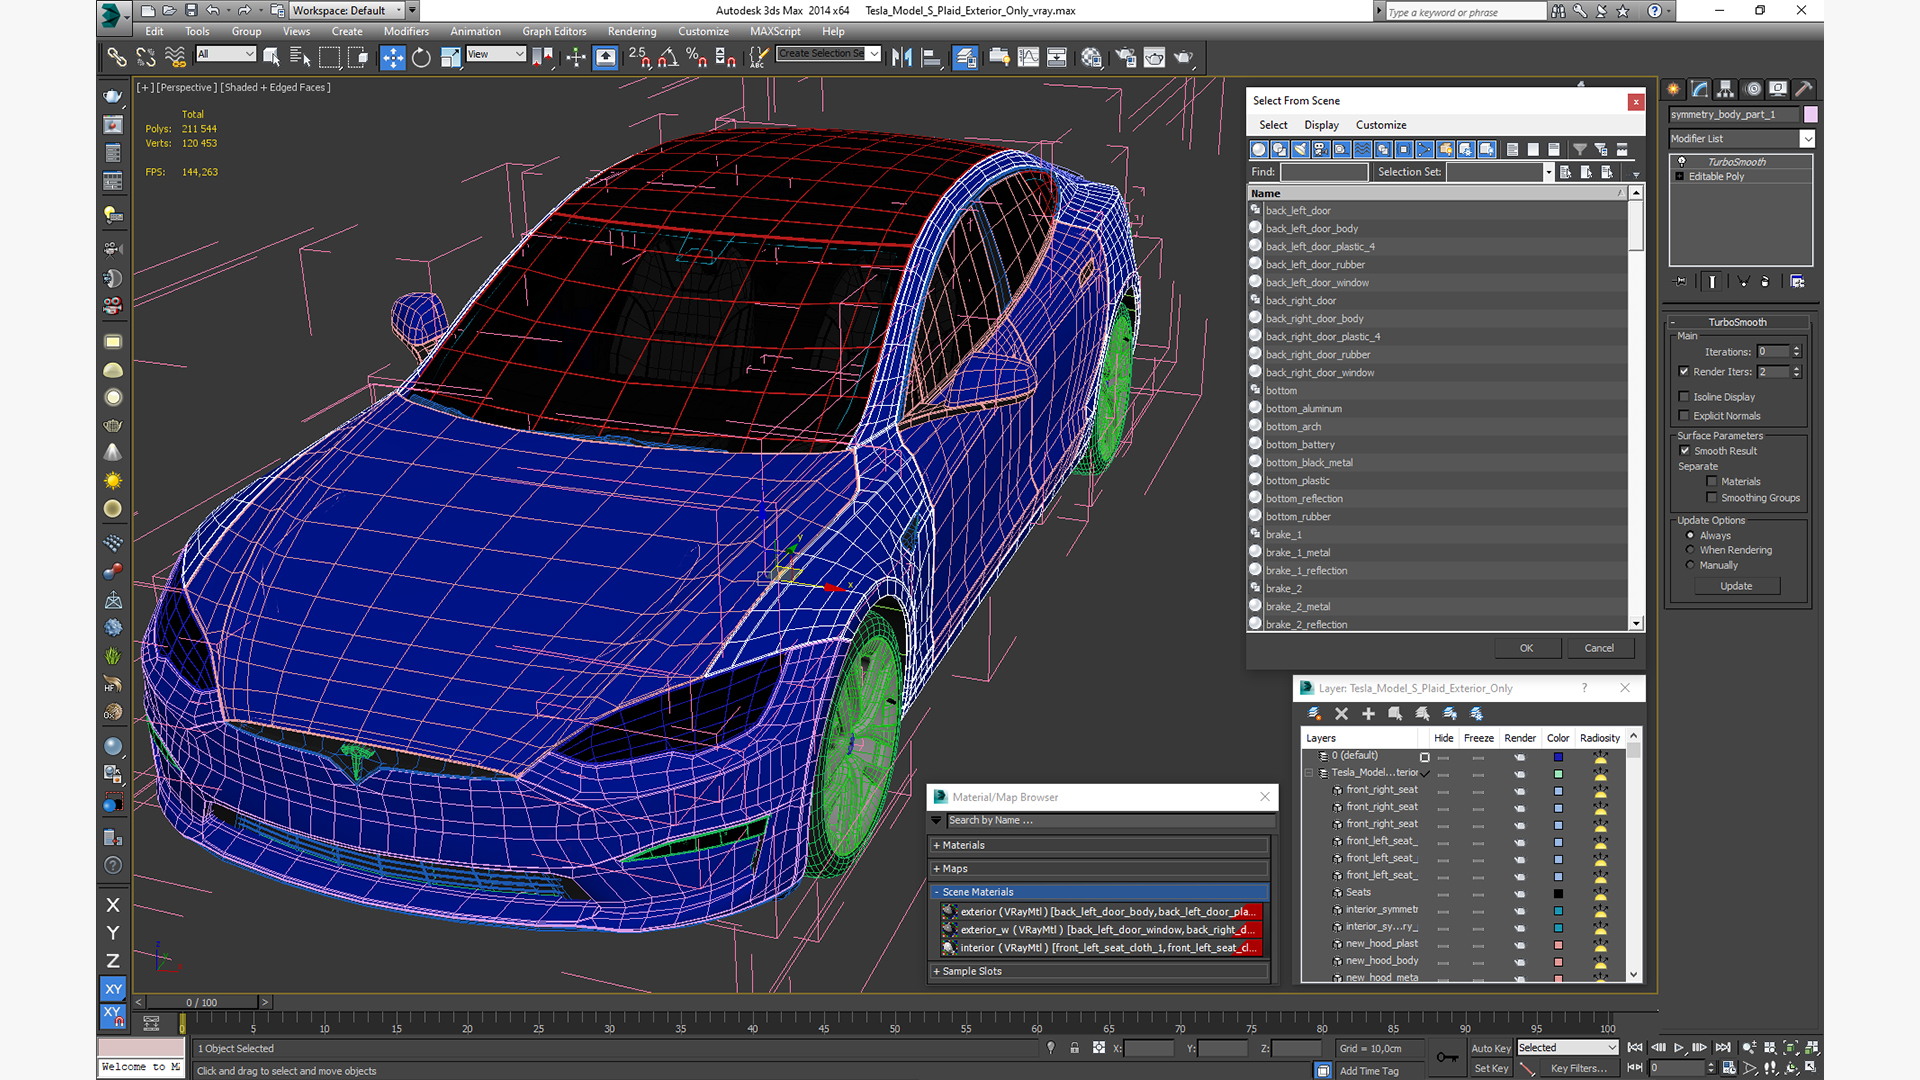Toggle the Angle Snap tool
1920x1080 pixels.
coord(668,57)
